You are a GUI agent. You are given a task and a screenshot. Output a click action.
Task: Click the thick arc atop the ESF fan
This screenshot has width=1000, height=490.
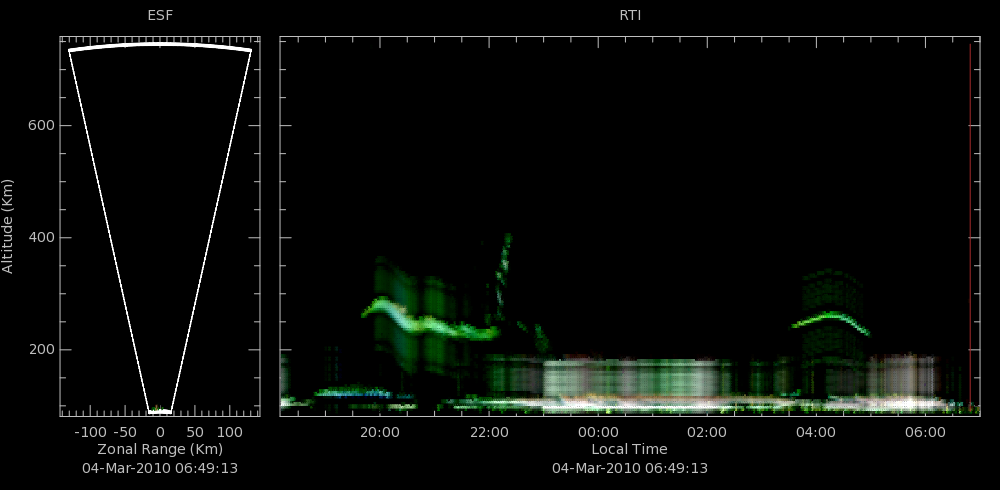160,46
